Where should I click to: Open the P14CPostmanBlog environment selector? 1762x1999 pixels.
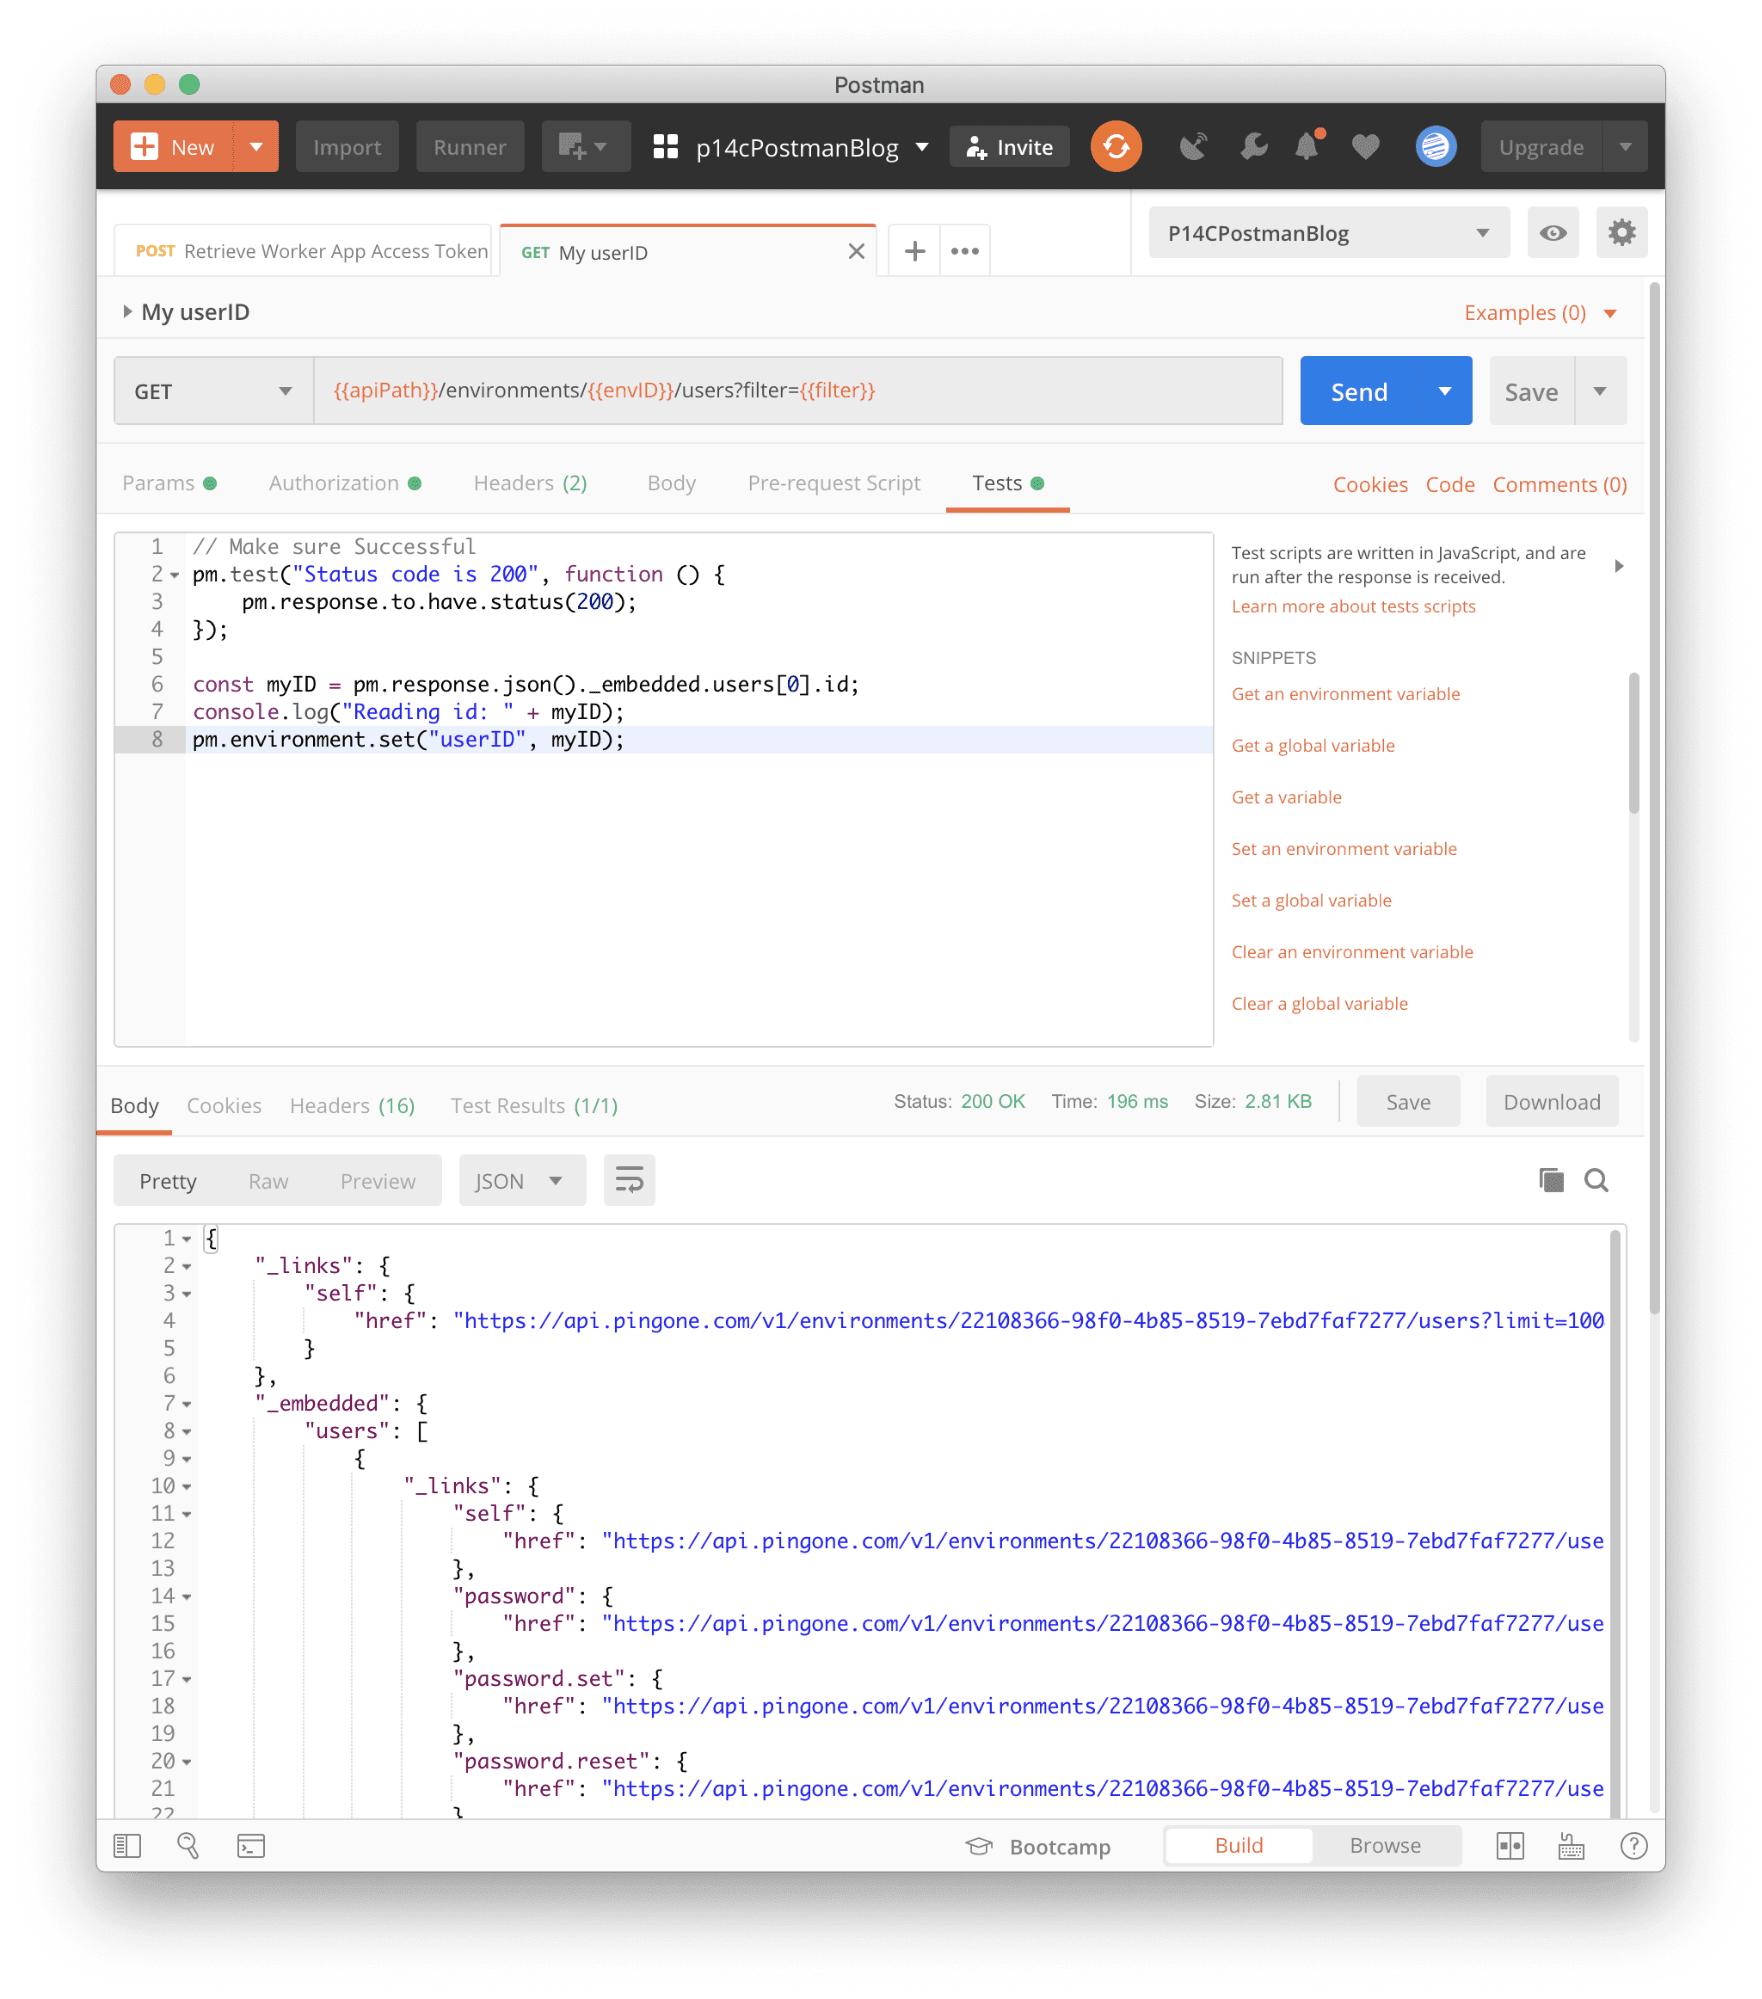pos(1328,233)
